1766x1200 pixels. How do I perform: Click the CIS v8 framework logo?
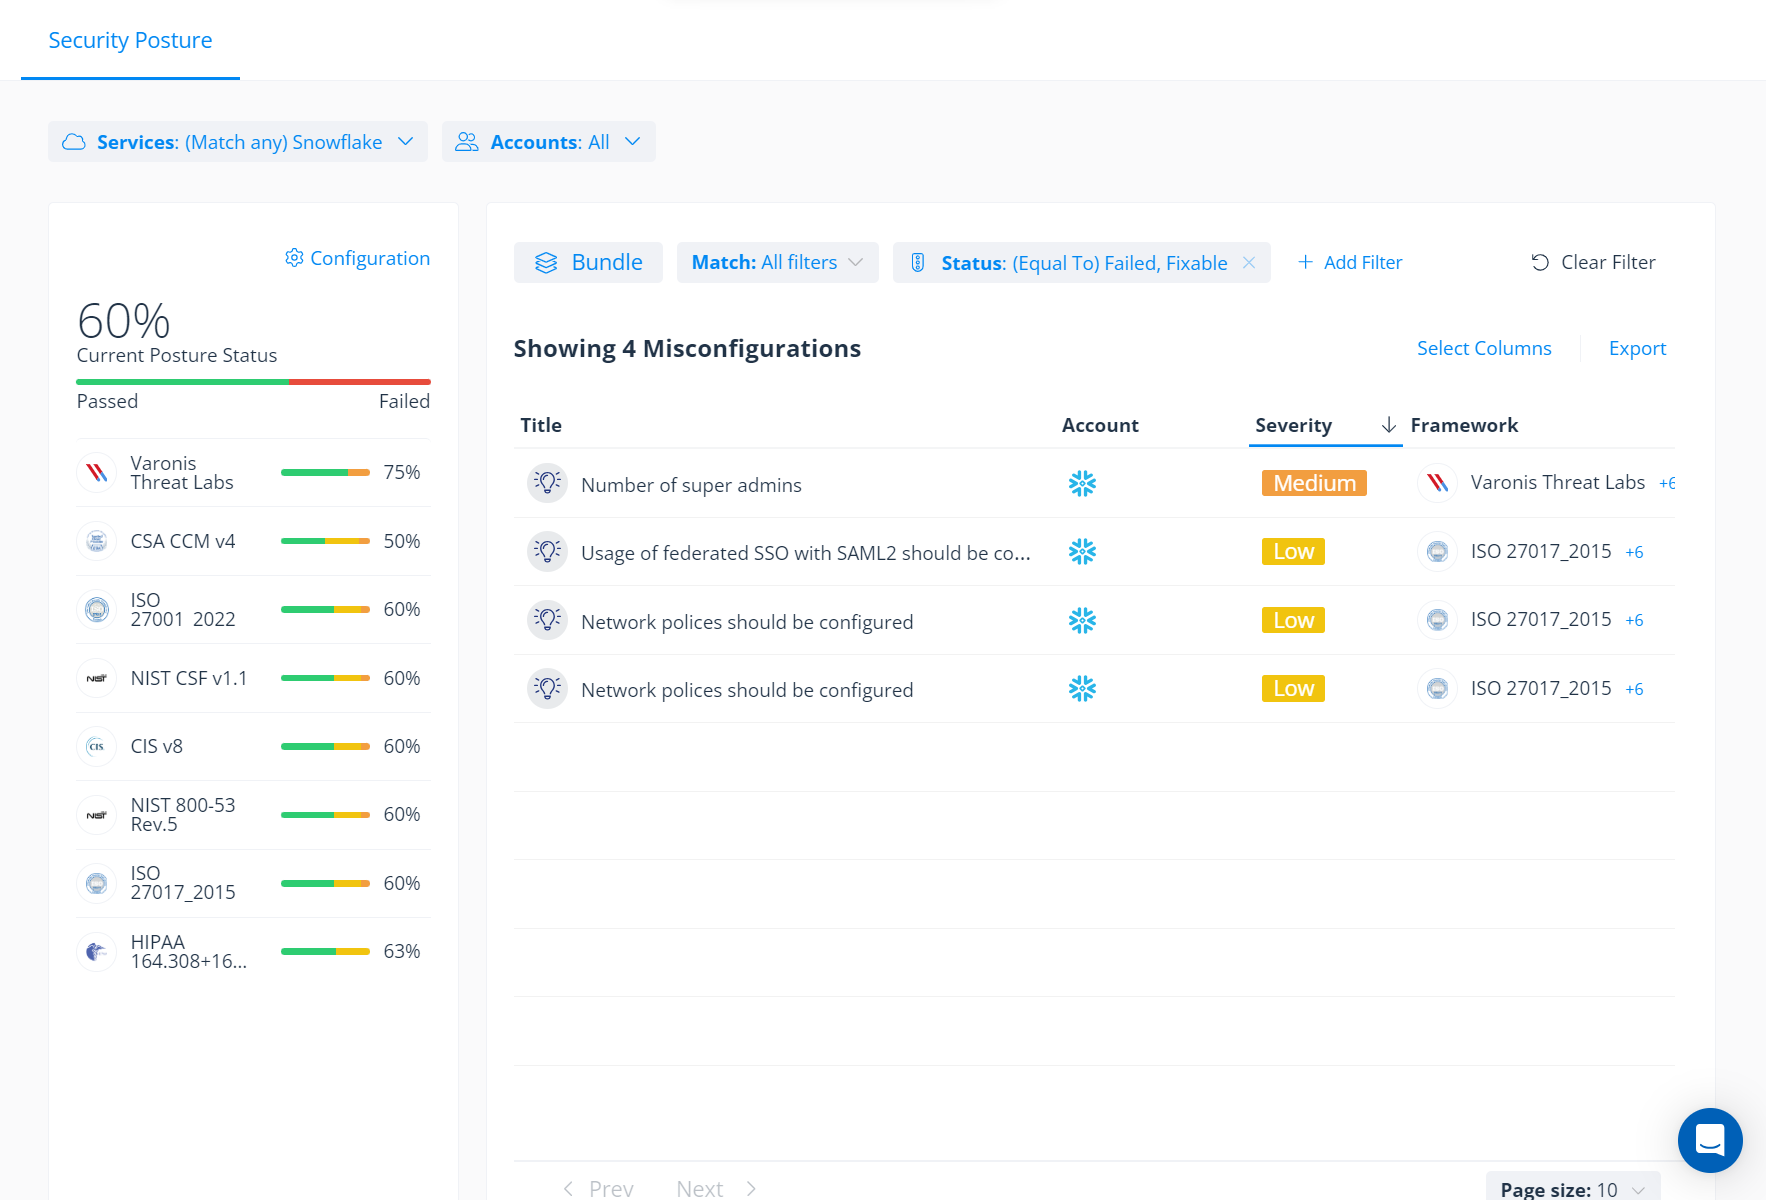pos(97,746)
